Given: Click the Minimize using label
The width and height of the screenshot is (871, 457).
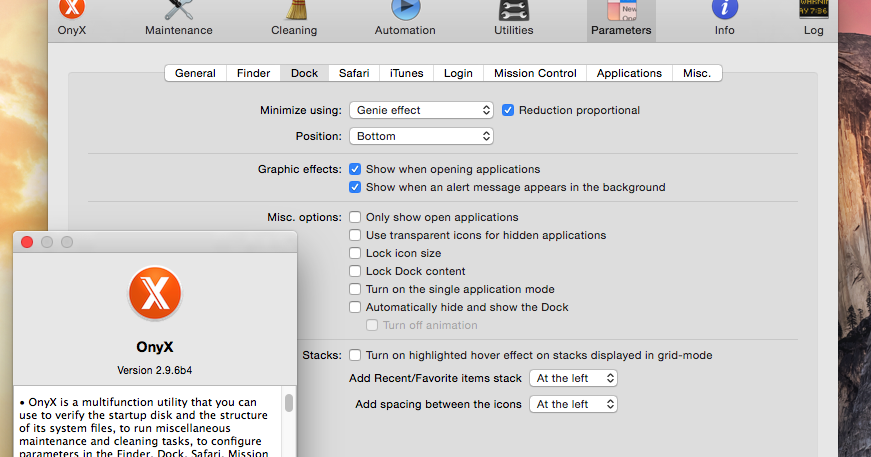Looking at the screenshot, I should (301, 110).
